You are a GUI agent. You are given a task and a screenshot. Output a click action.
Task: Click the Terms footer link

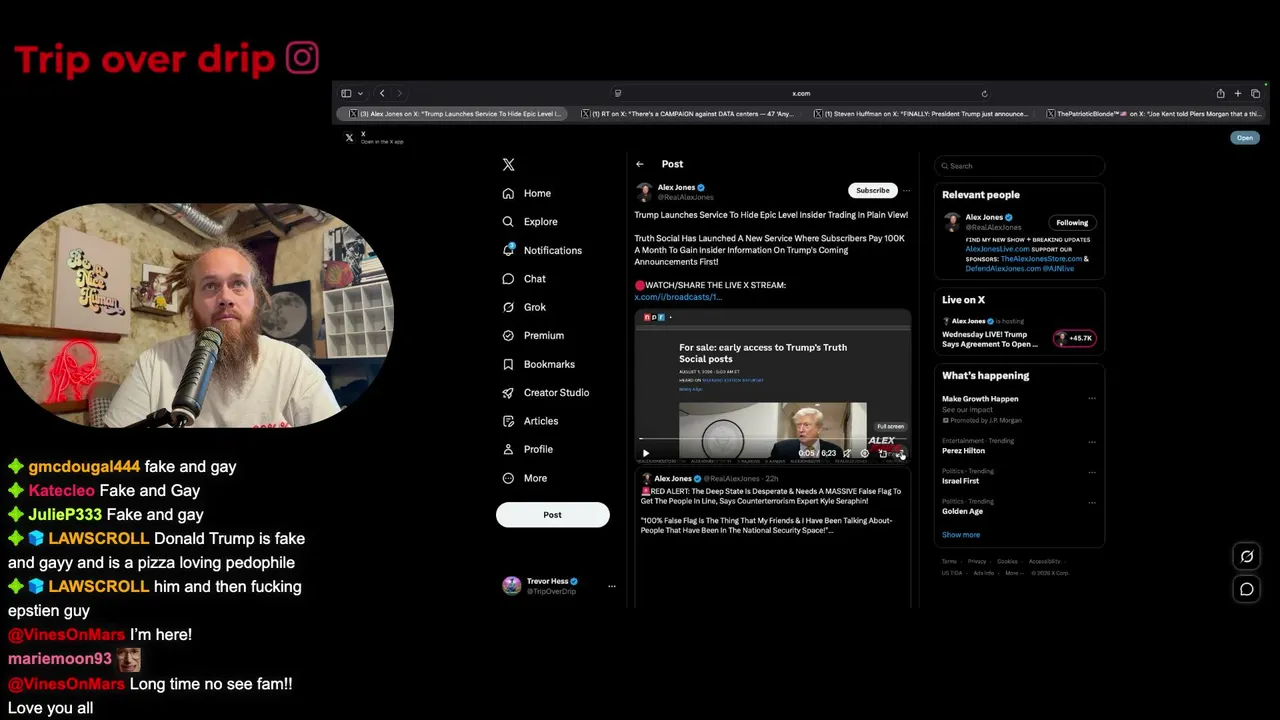click(949, 562)
